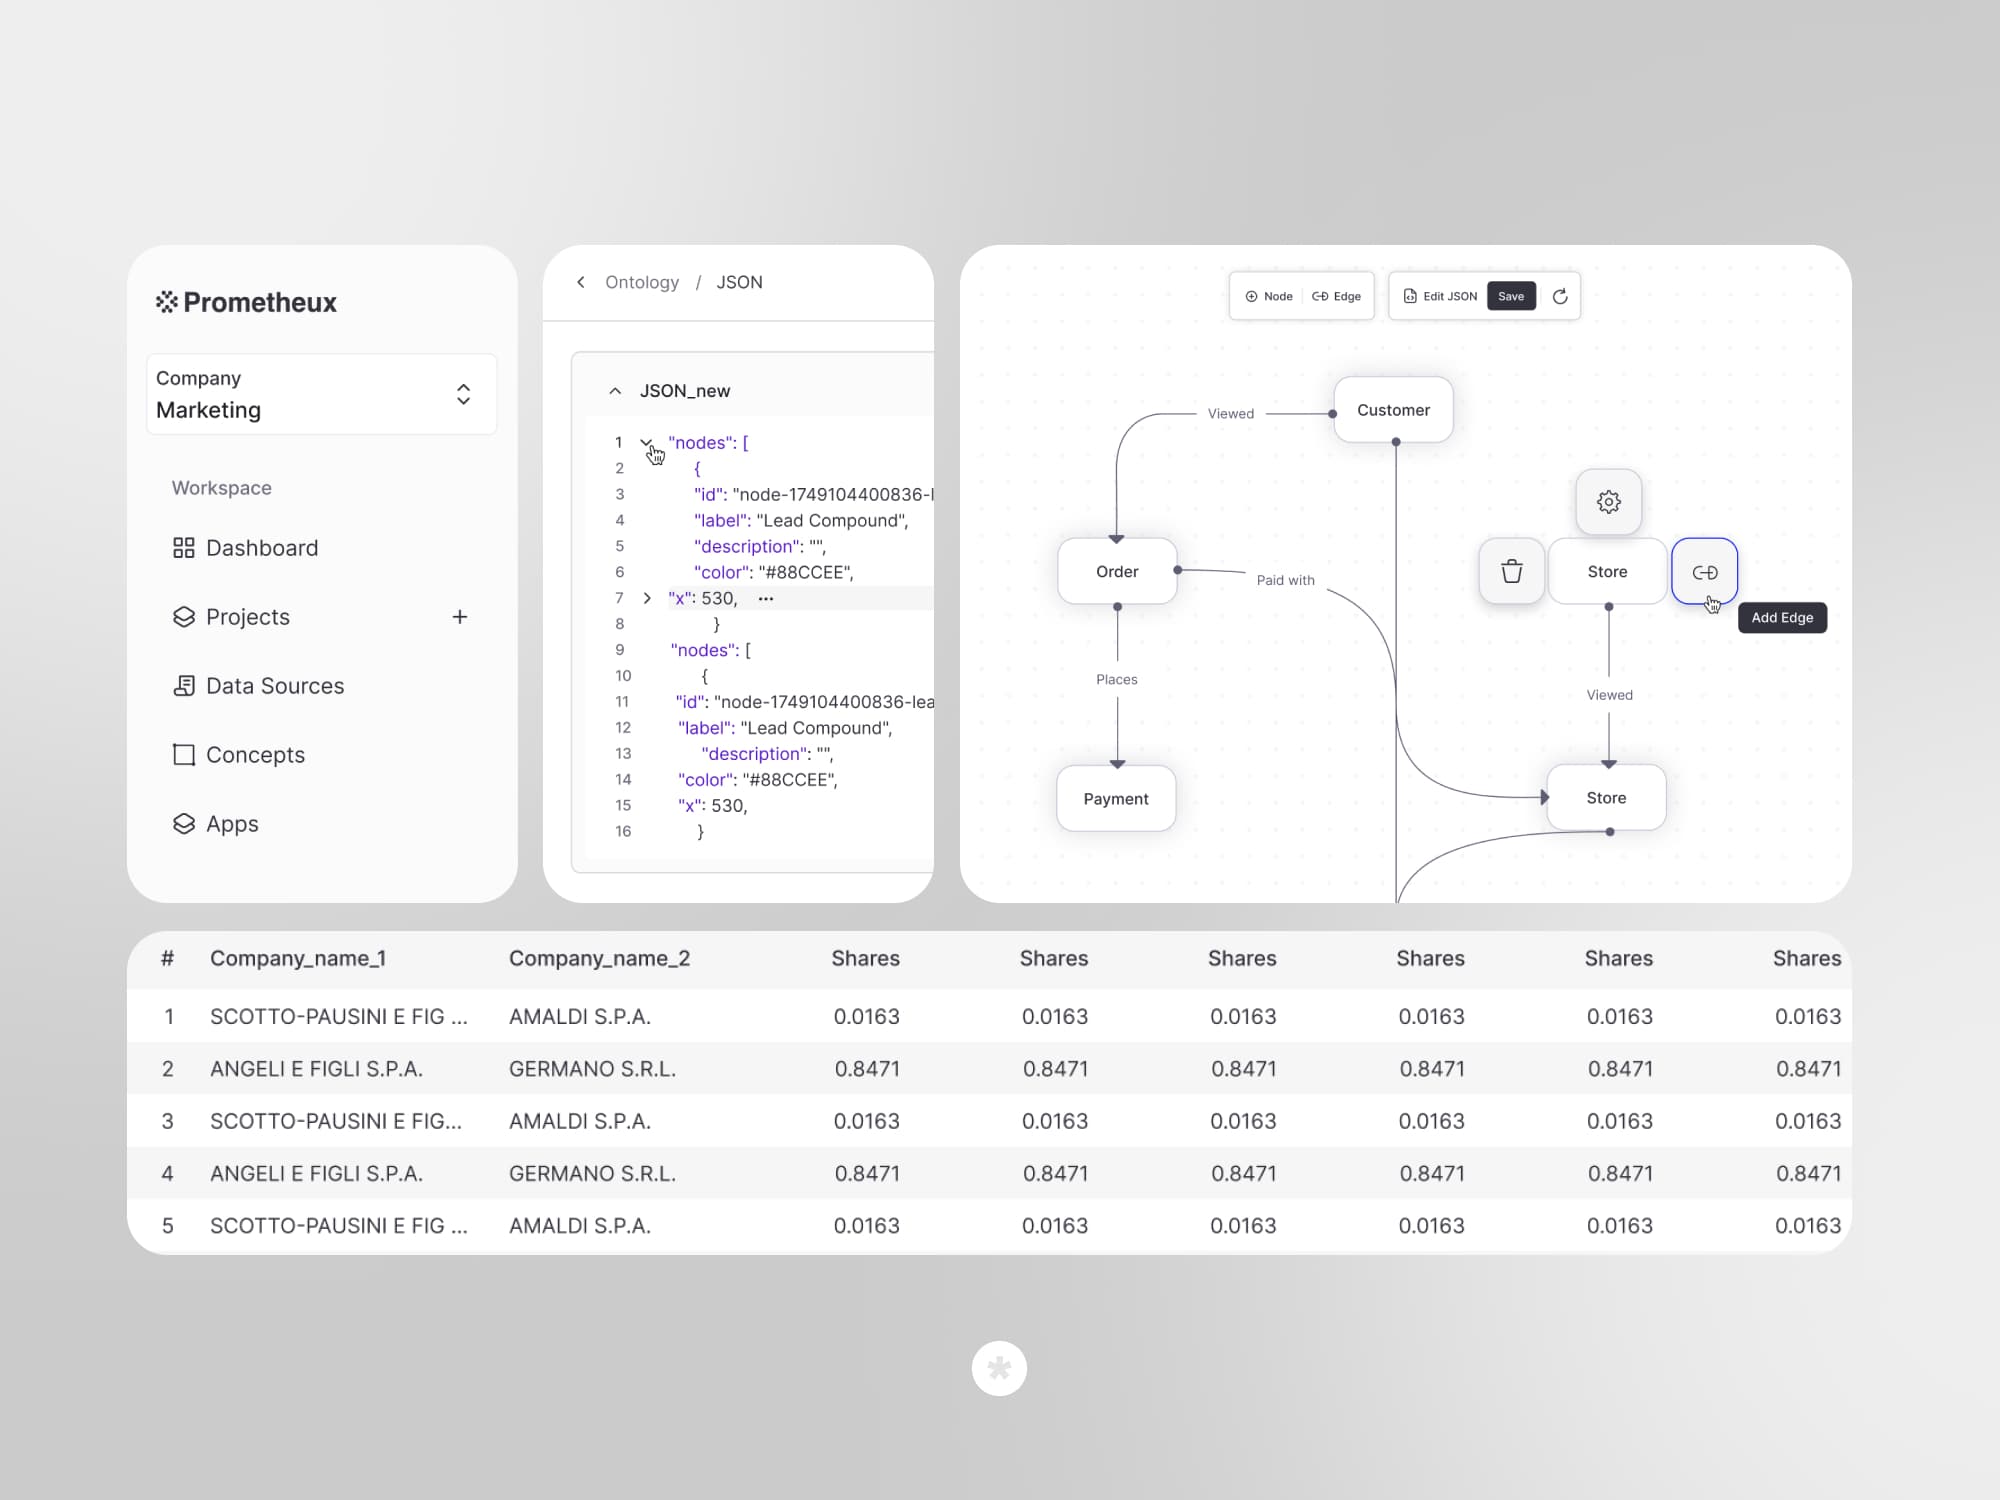Click the refresh icon next to Save
The image size is (2000, 1500).
[1559, 296]
